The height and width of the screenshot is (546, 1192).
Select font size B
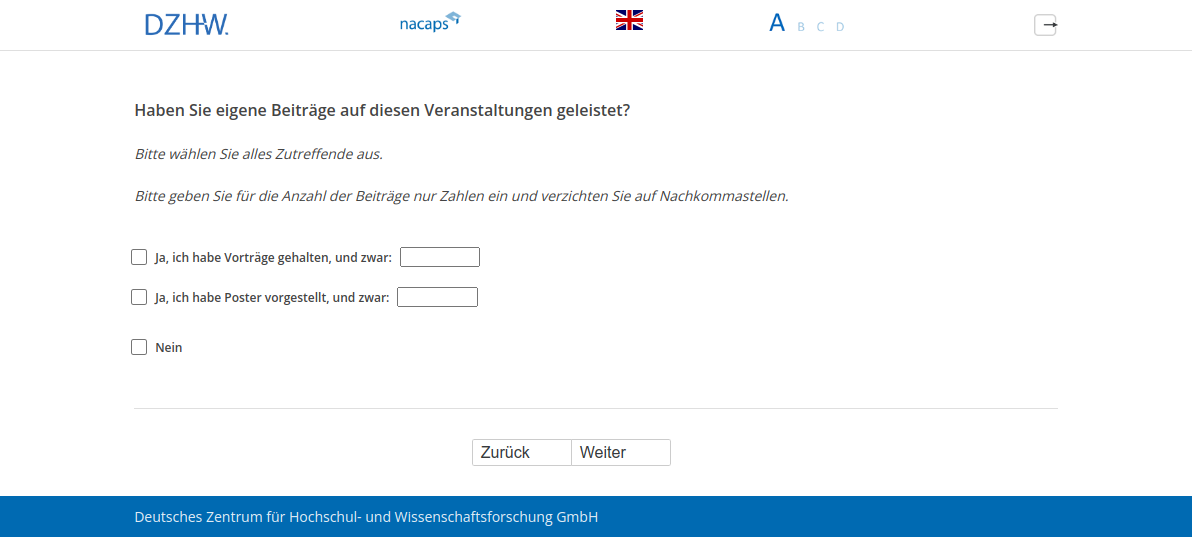(801, 27)
